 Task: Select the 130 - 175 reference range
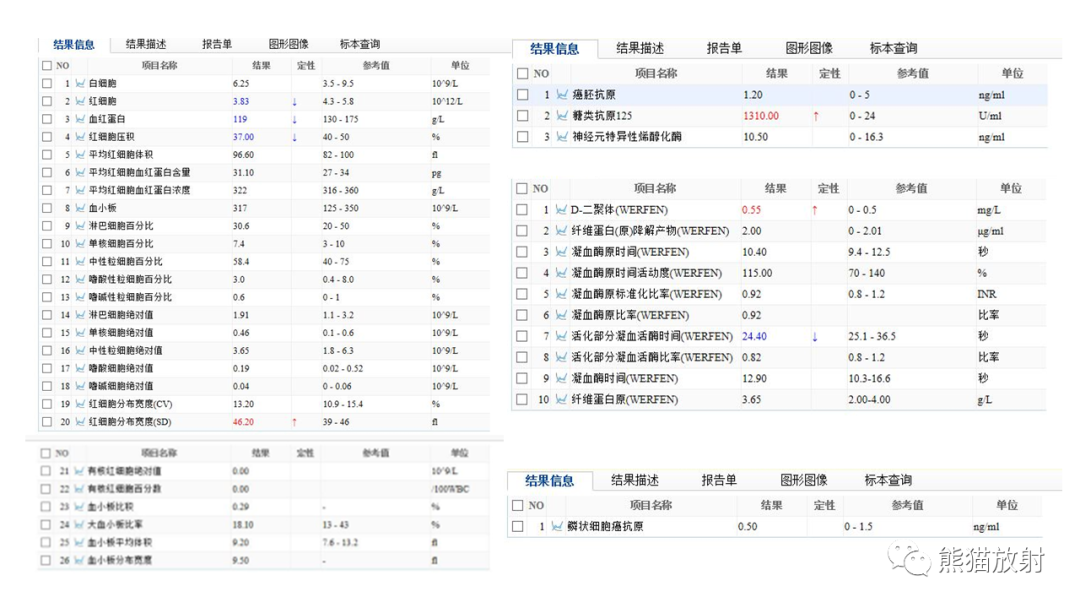pos(340,119)
